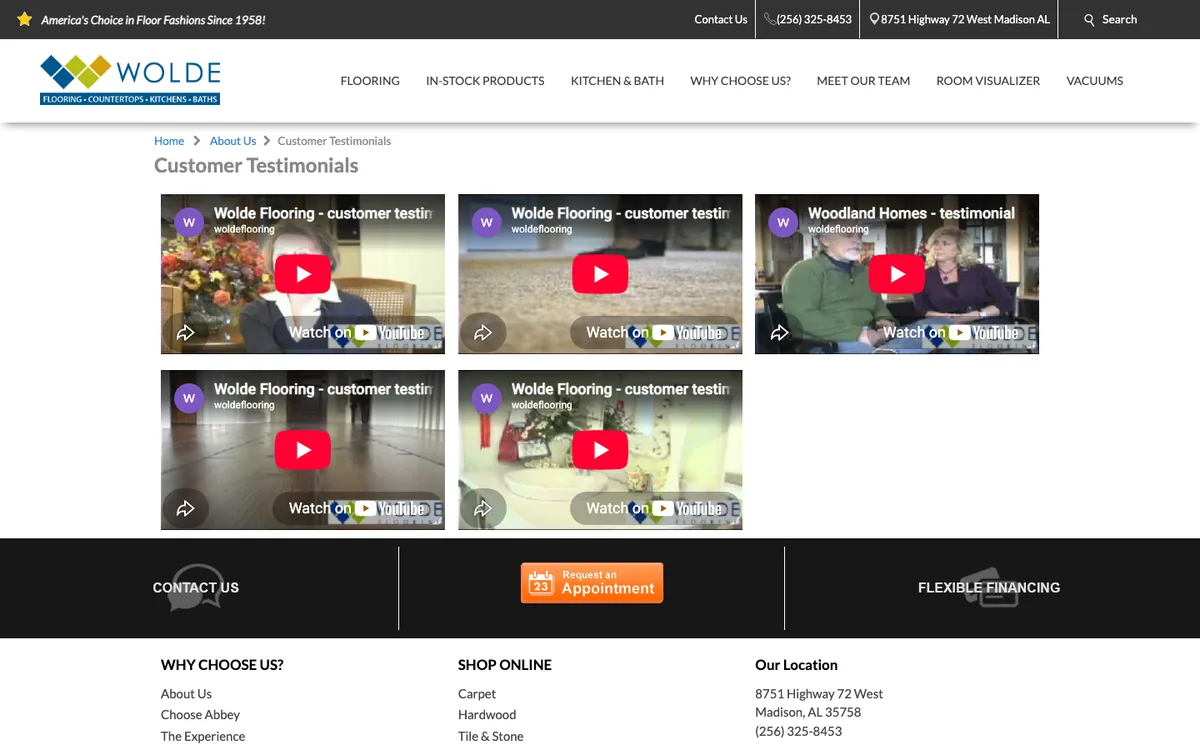Play the hardwood floor video in bottom row

point(303,450)
